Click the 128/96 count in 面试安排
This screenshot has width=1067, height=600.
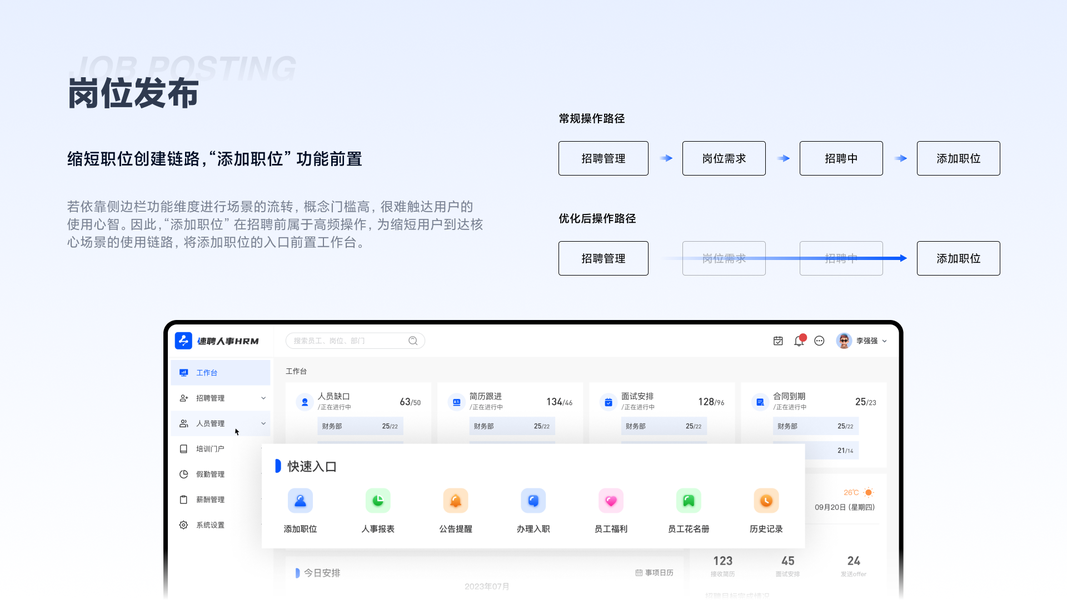coord(711,402)
